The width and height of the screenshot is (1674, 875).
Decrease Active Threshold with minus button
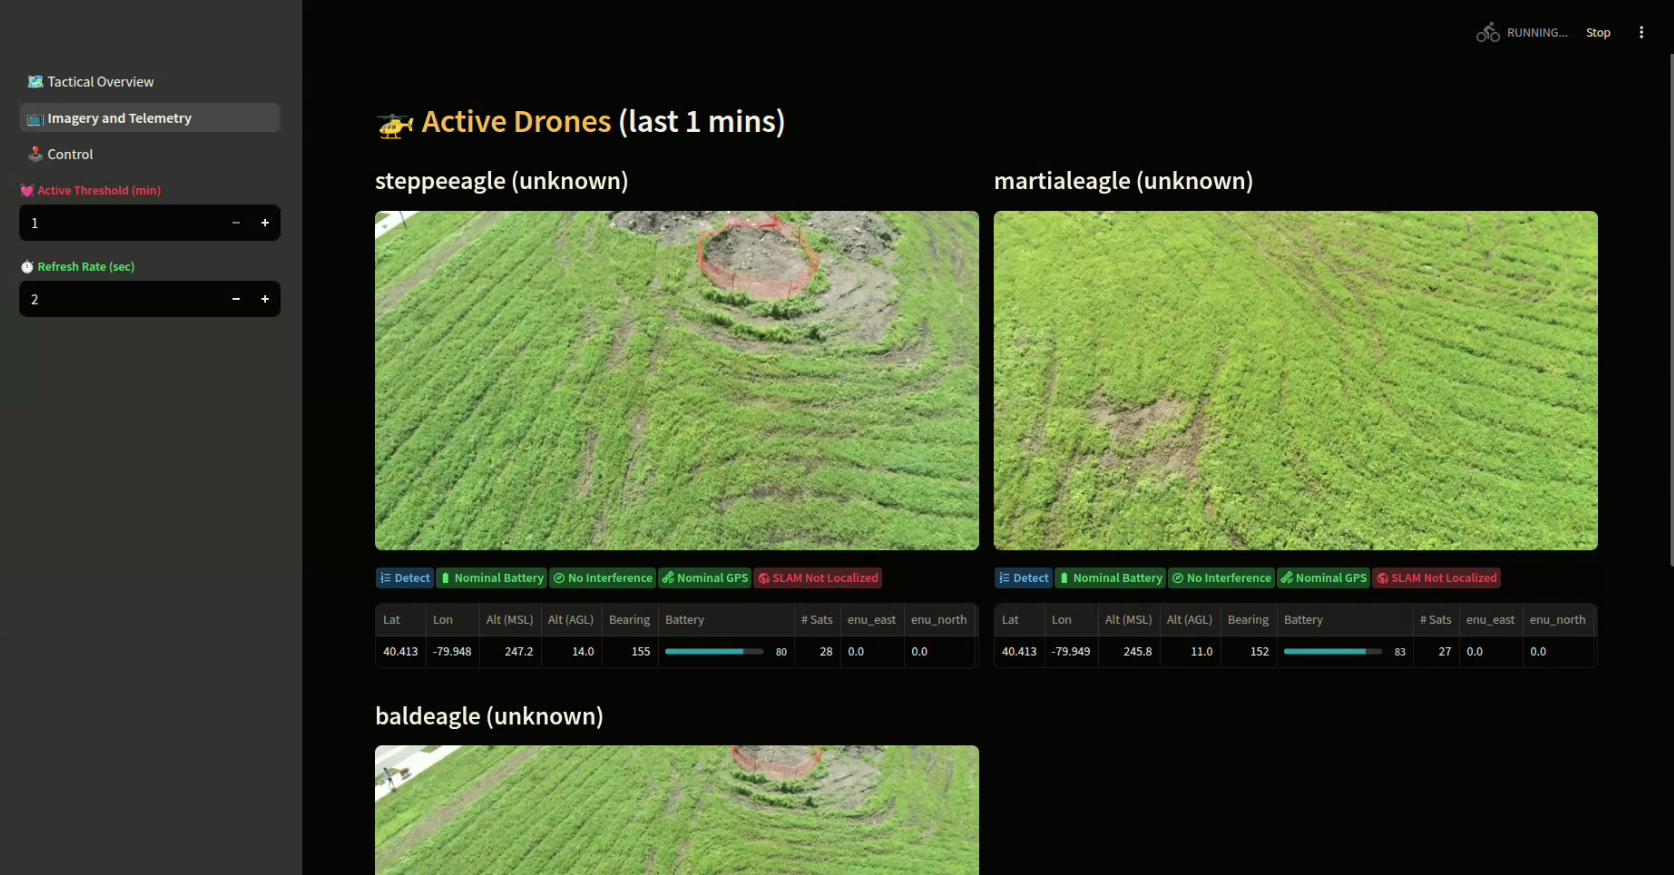click(x=236, y=223)
